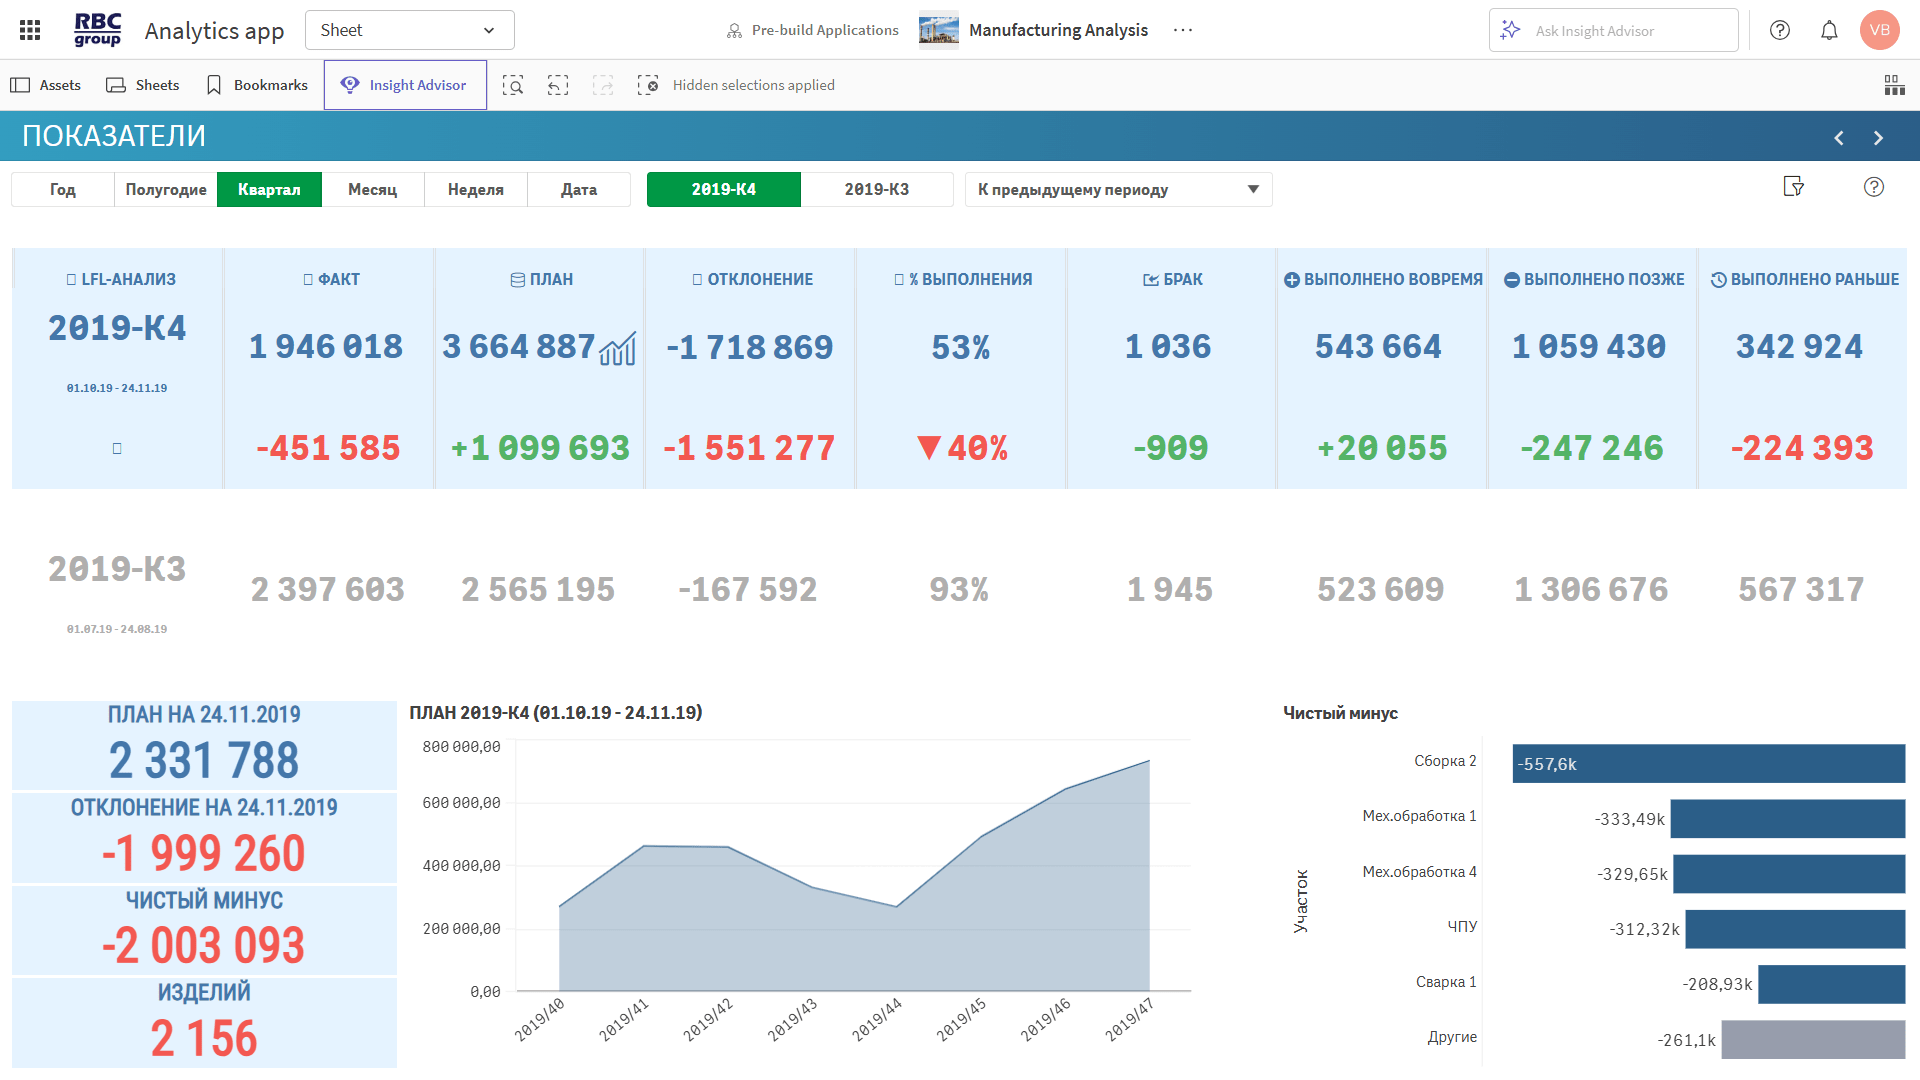The height and width of the screenshot is (1080, 1920).
Task: Select the Год period option
Action: pos(63,190)
